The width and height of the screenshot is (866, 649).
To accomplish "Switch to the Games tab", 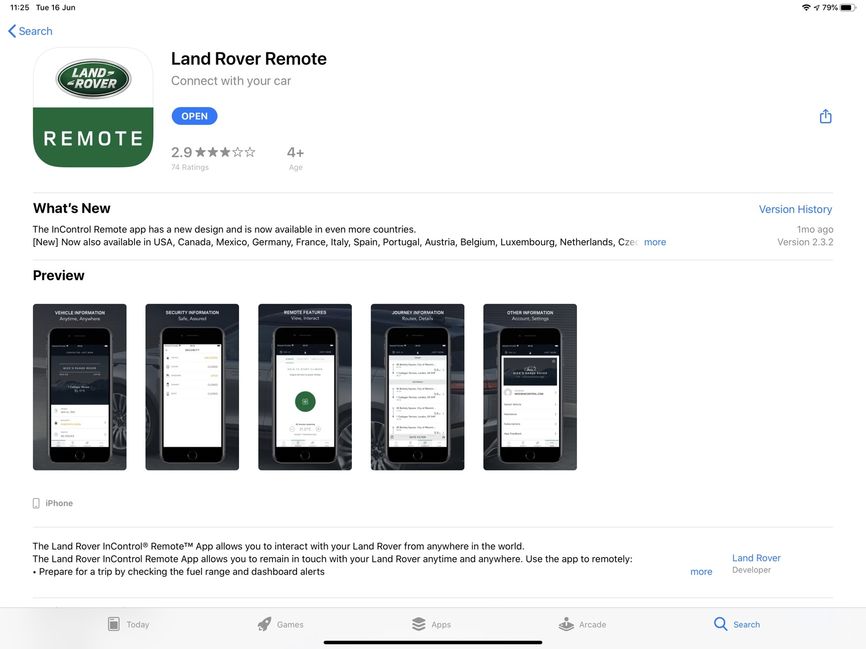I will (281, 624).
